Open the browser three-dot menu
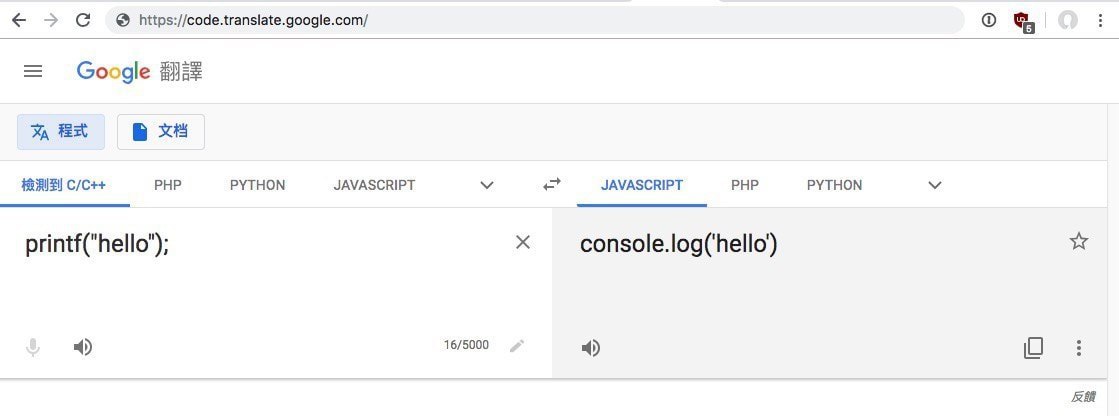1119x416 pixels. [1100, 20]
